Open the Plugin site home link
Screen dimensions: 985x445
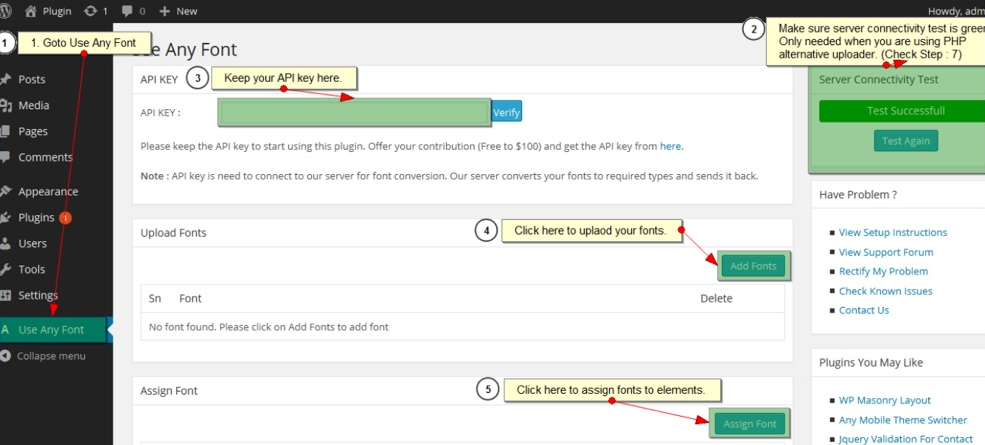click(x=48, y=11)
